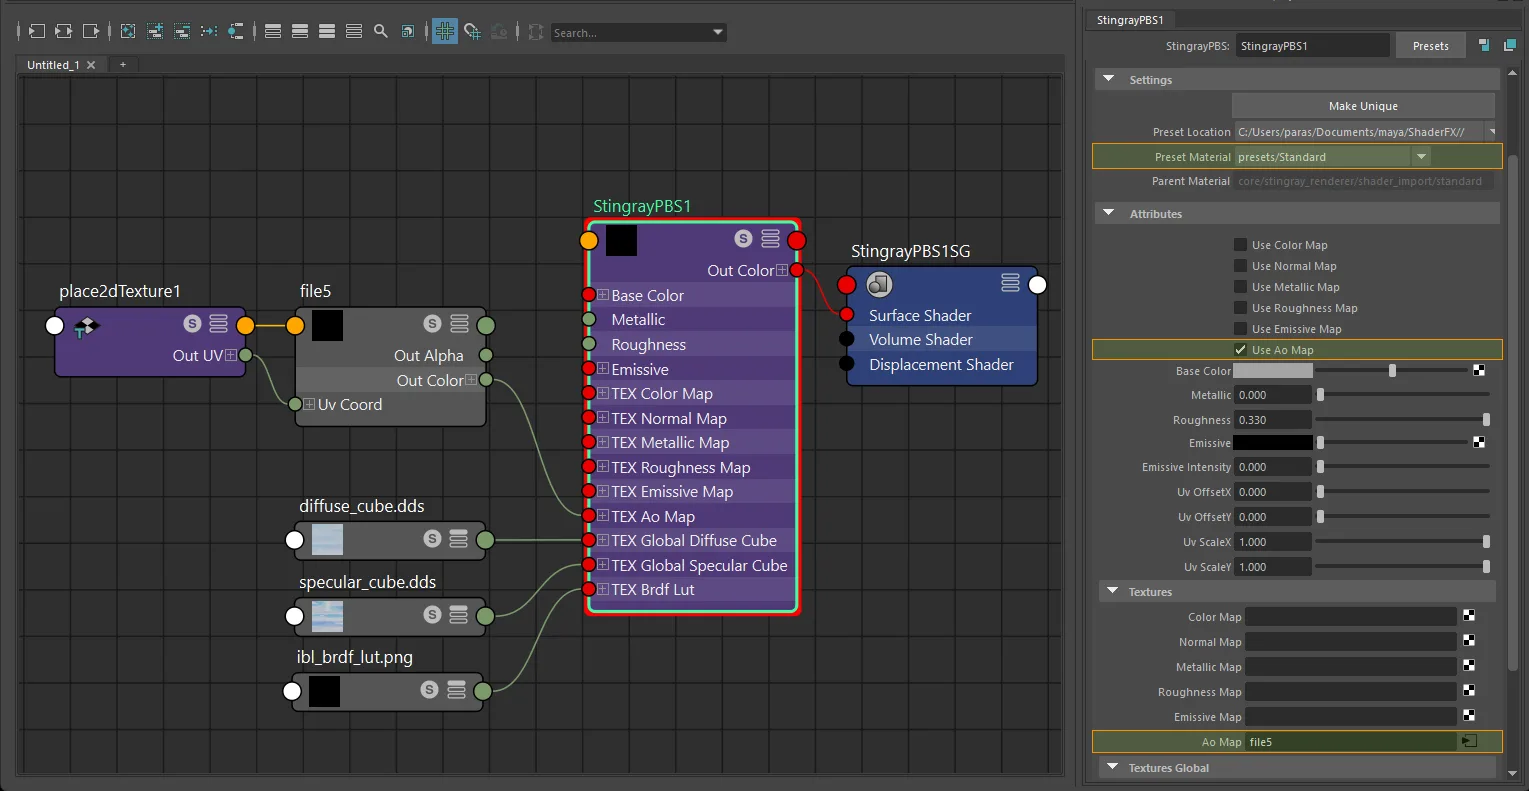Uncheck the Use Ao Map checkbox
The height and width of the screenshot is (791, 1529).
coord(1240,350)
